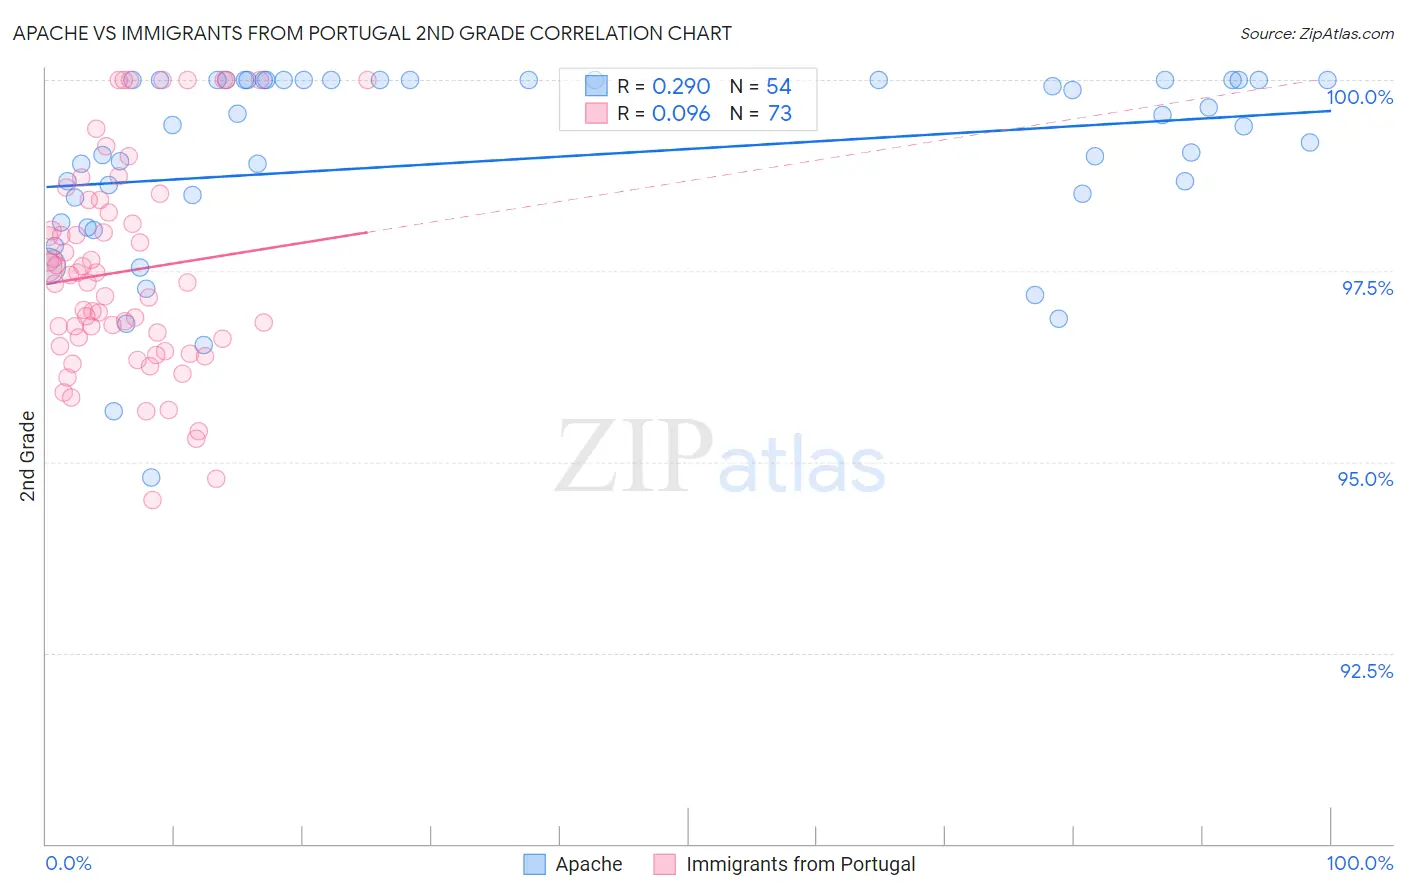Click the N = 73 sample count

coord(761,113)
